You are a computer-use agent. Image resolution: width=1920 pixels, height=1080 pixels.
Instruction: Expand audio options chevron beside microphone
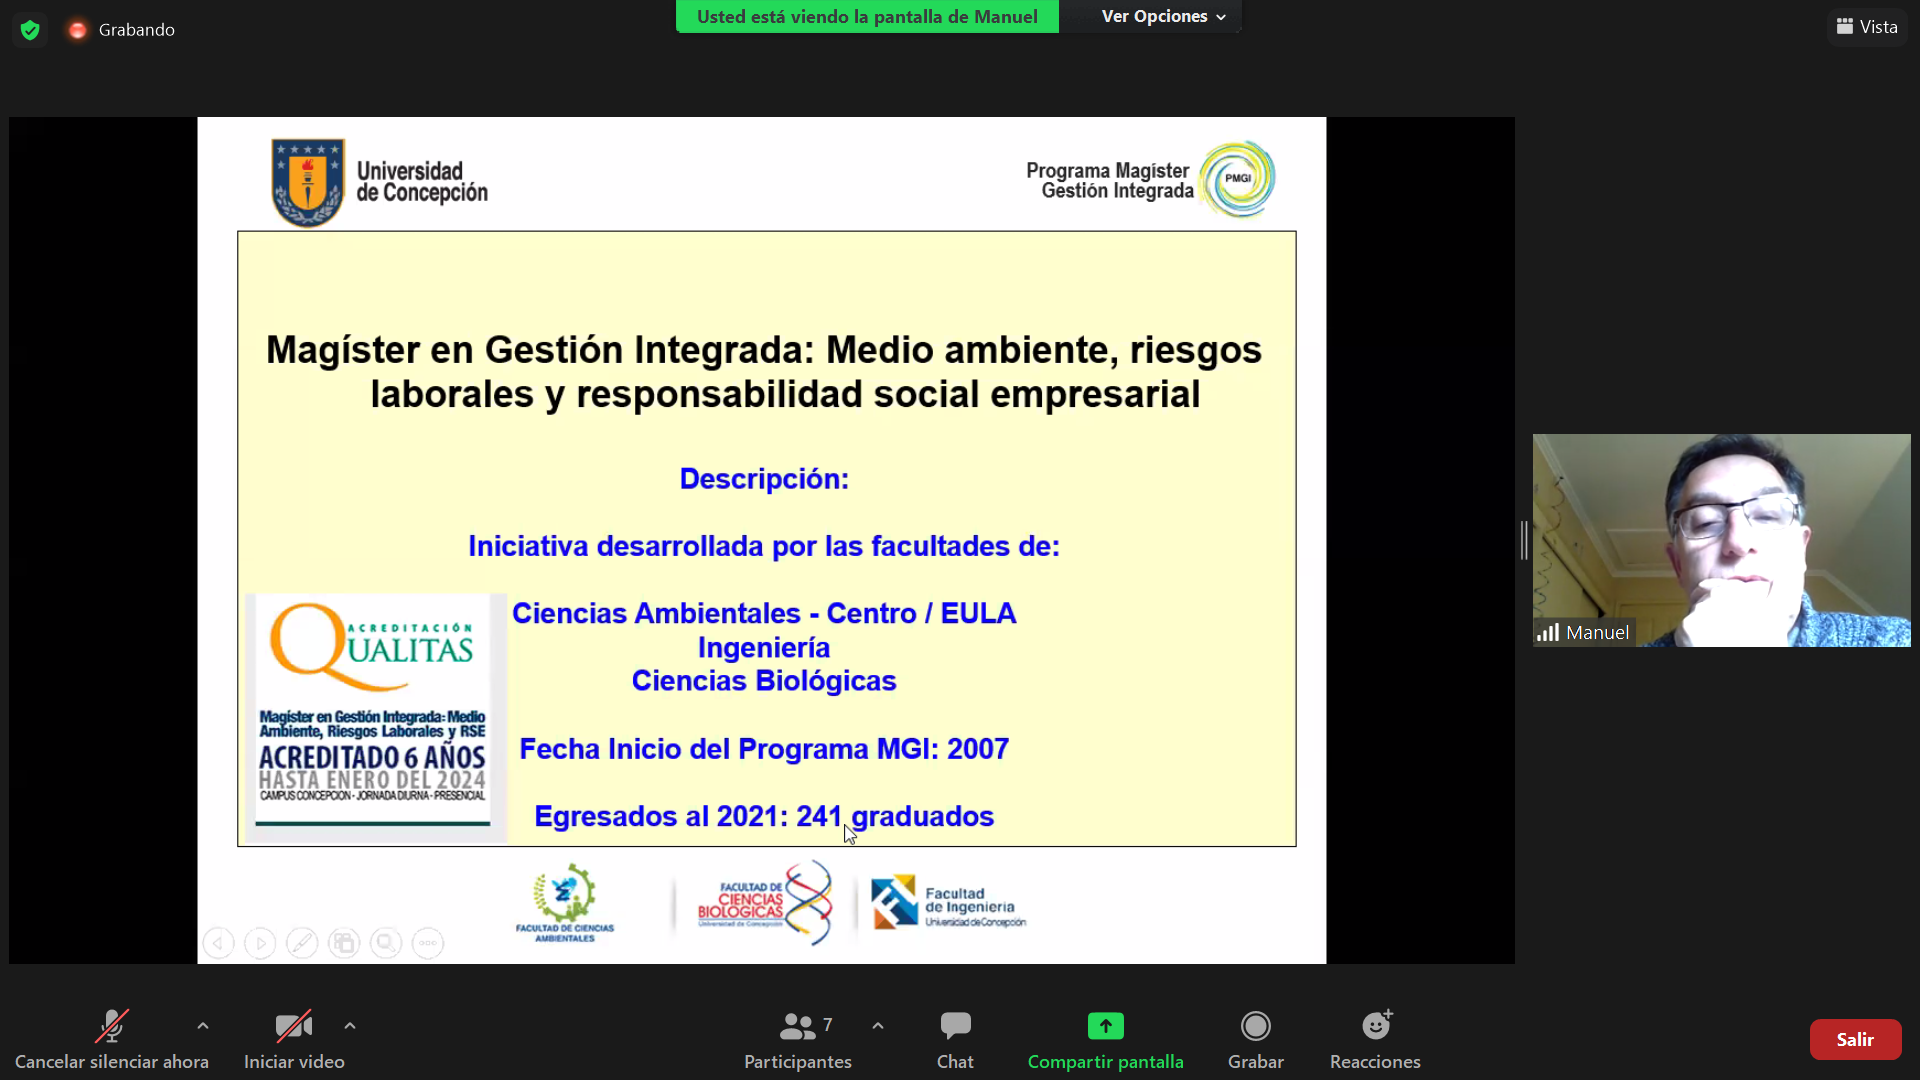[203, 1026]
